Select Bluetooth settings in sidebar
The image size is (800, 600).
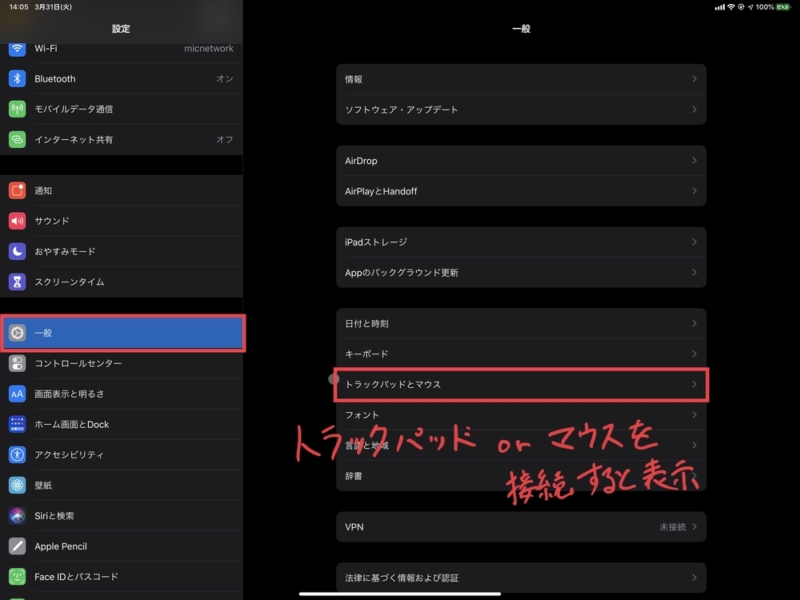point(121,79)
